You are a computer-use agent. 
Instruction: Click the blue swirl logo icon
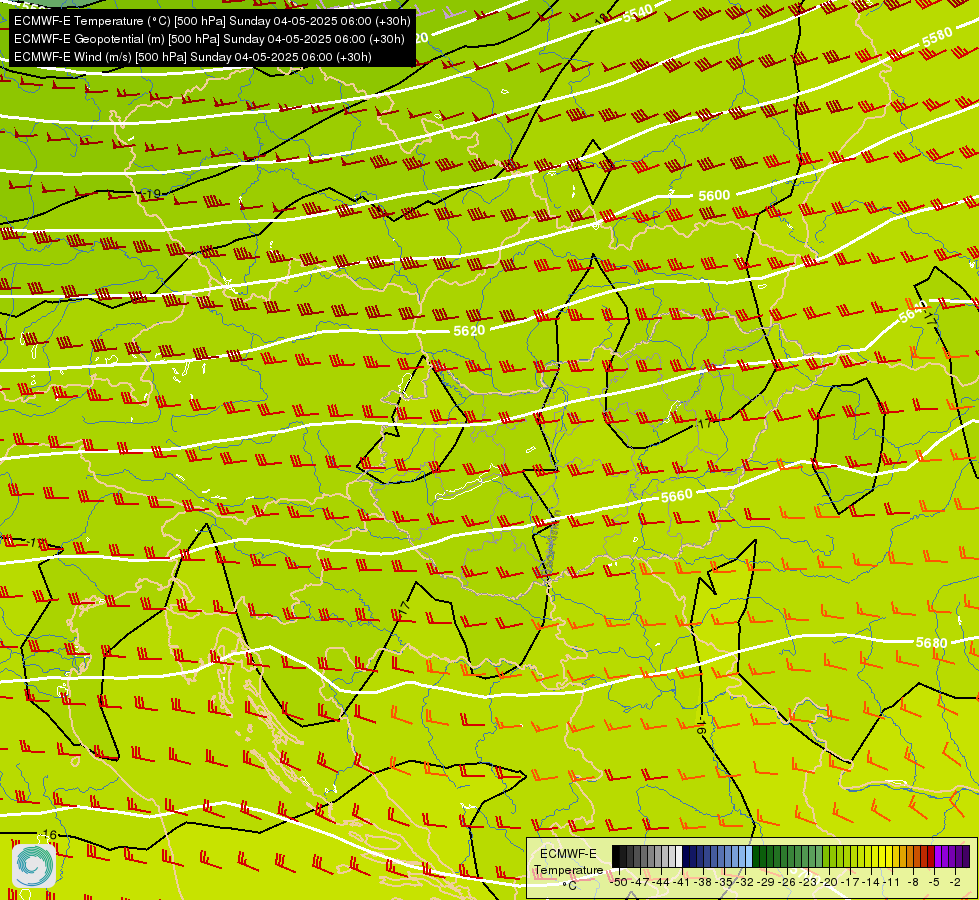[x=34, y=865]
